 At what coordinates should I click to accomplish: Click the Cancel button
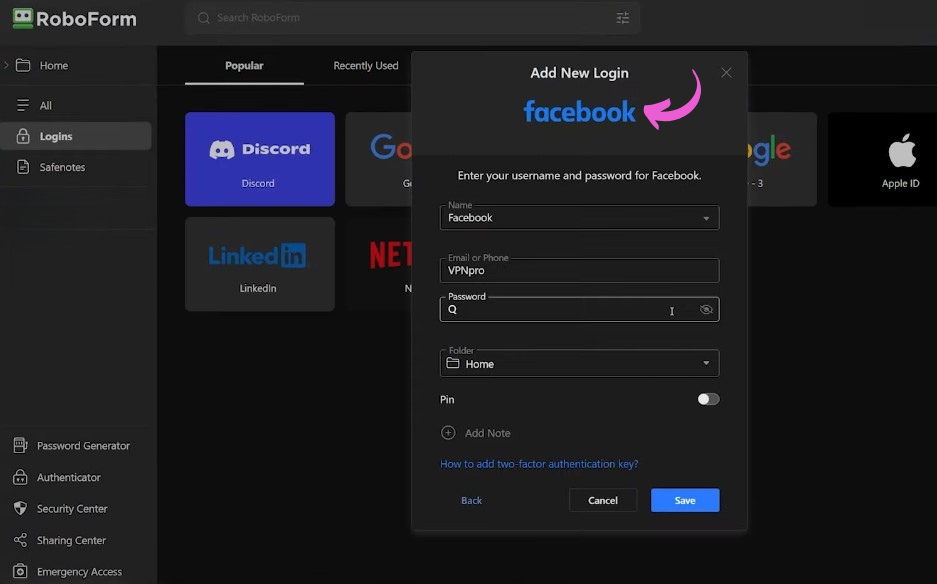[603, 500]
